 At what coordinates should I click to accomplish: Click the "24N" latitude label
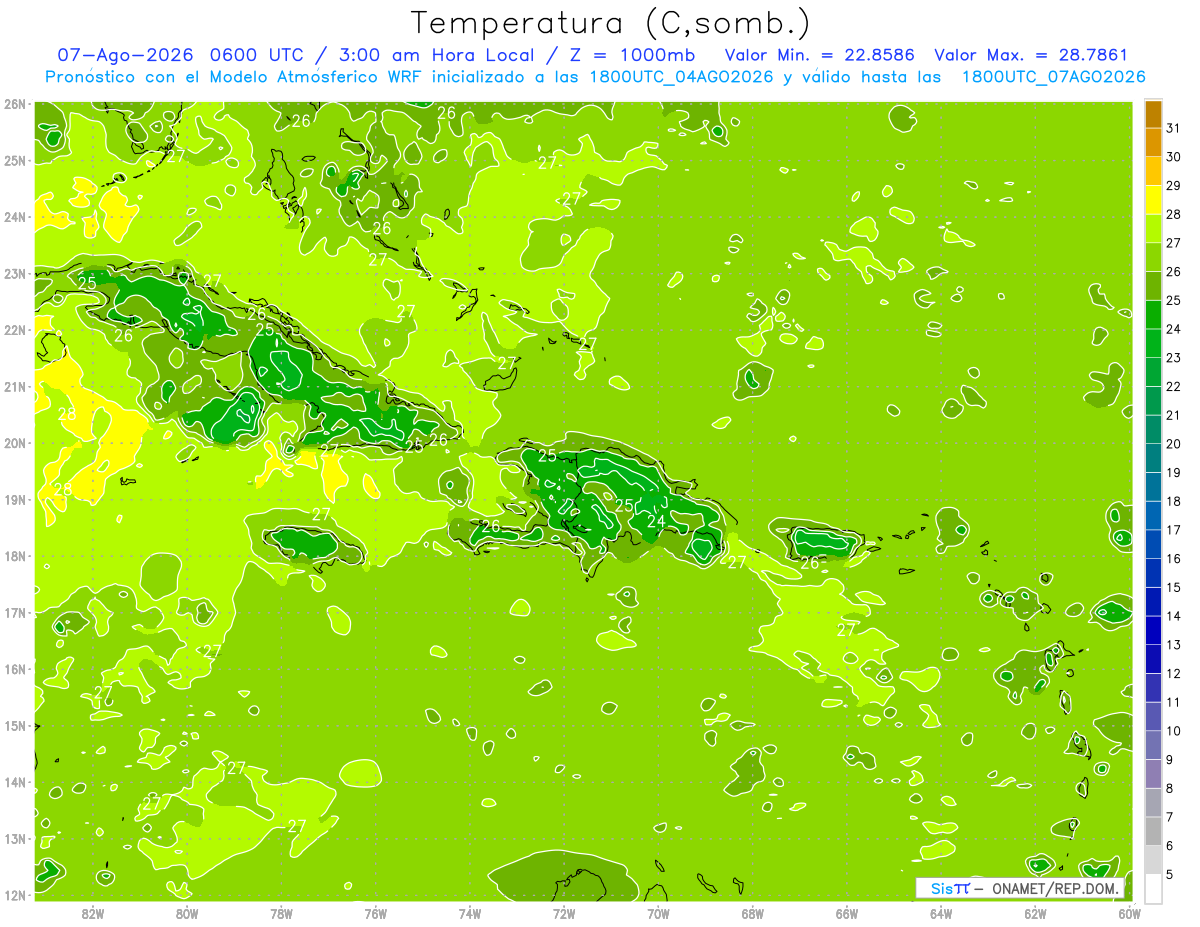point(14,217)
